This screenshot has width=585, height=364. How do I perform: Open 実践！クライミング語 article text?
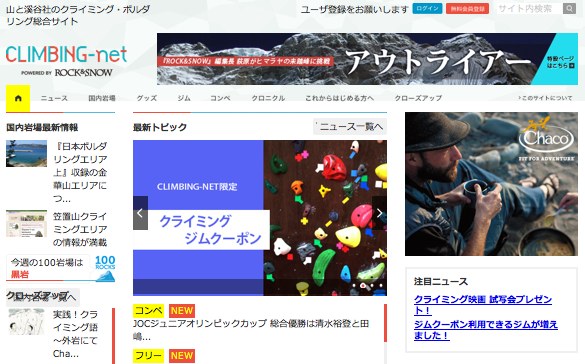[75, 334]
